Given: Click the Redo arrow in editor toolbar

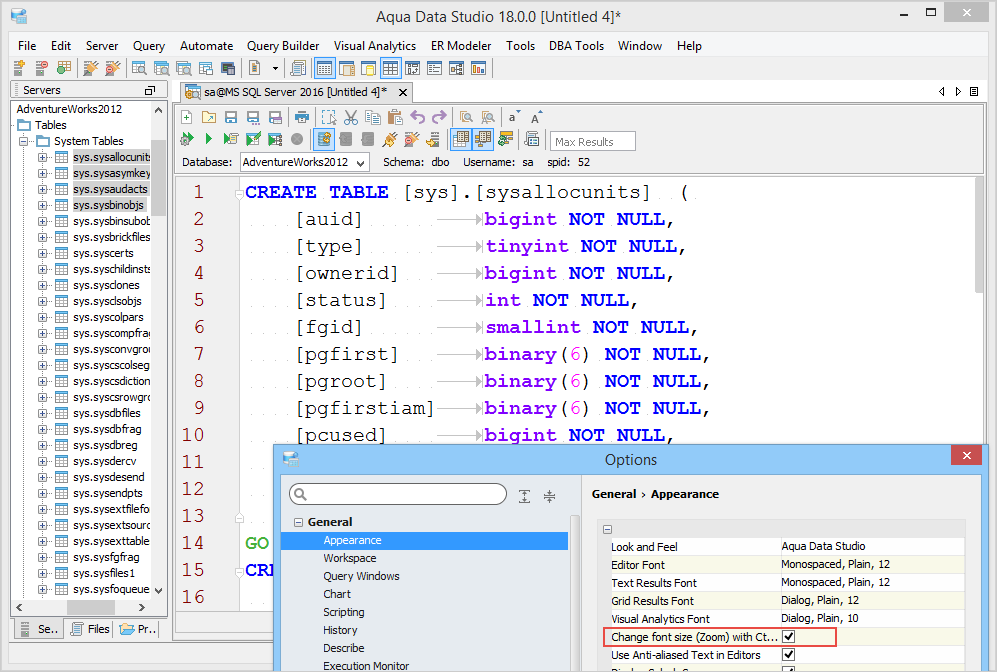Looking at the screenshot, I should (440, 117).
